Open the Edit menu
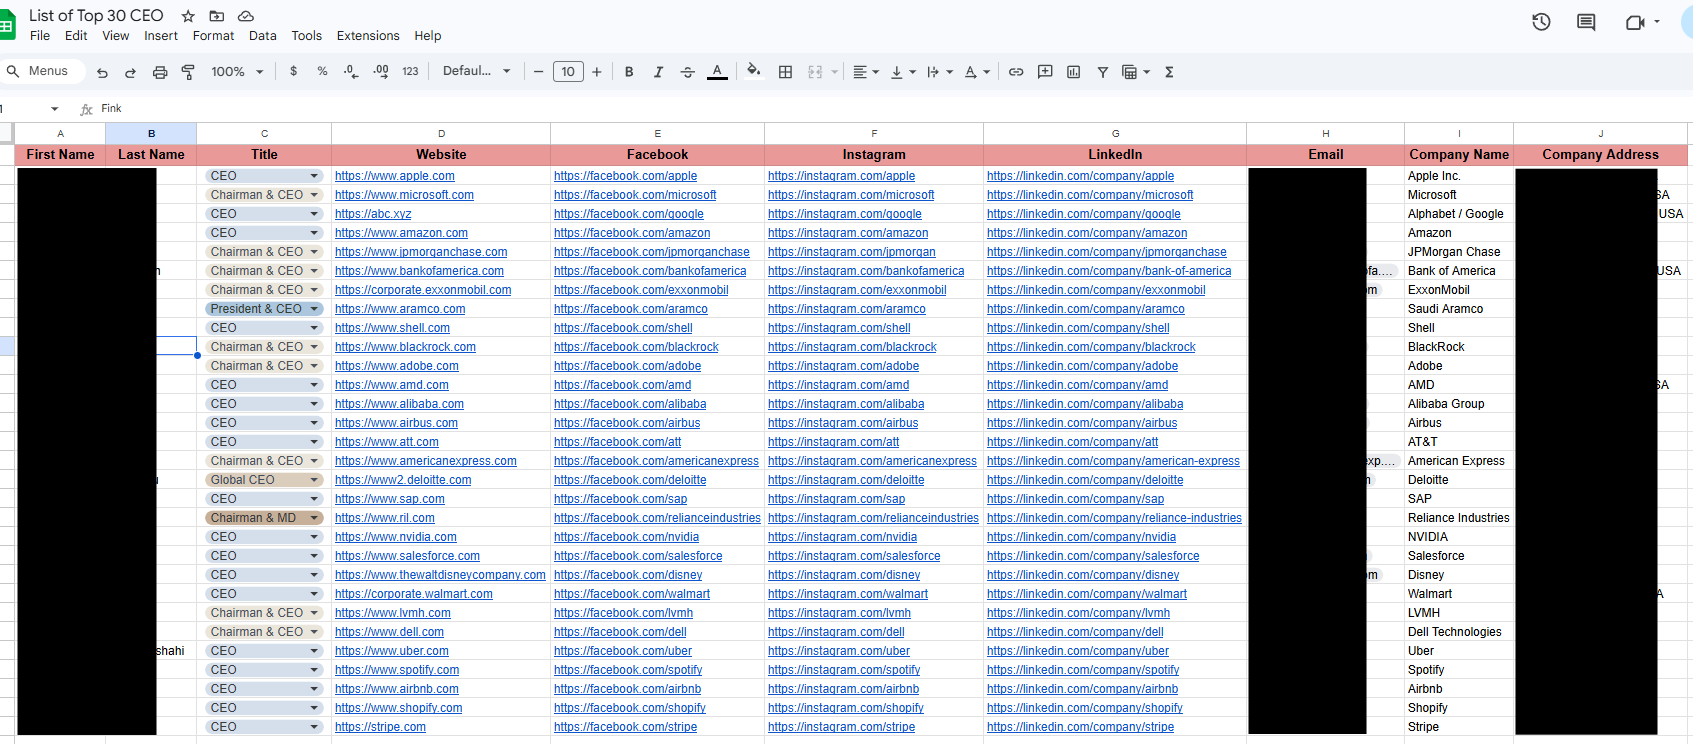This screenshot has height=744, width=1693. (76, 36)
